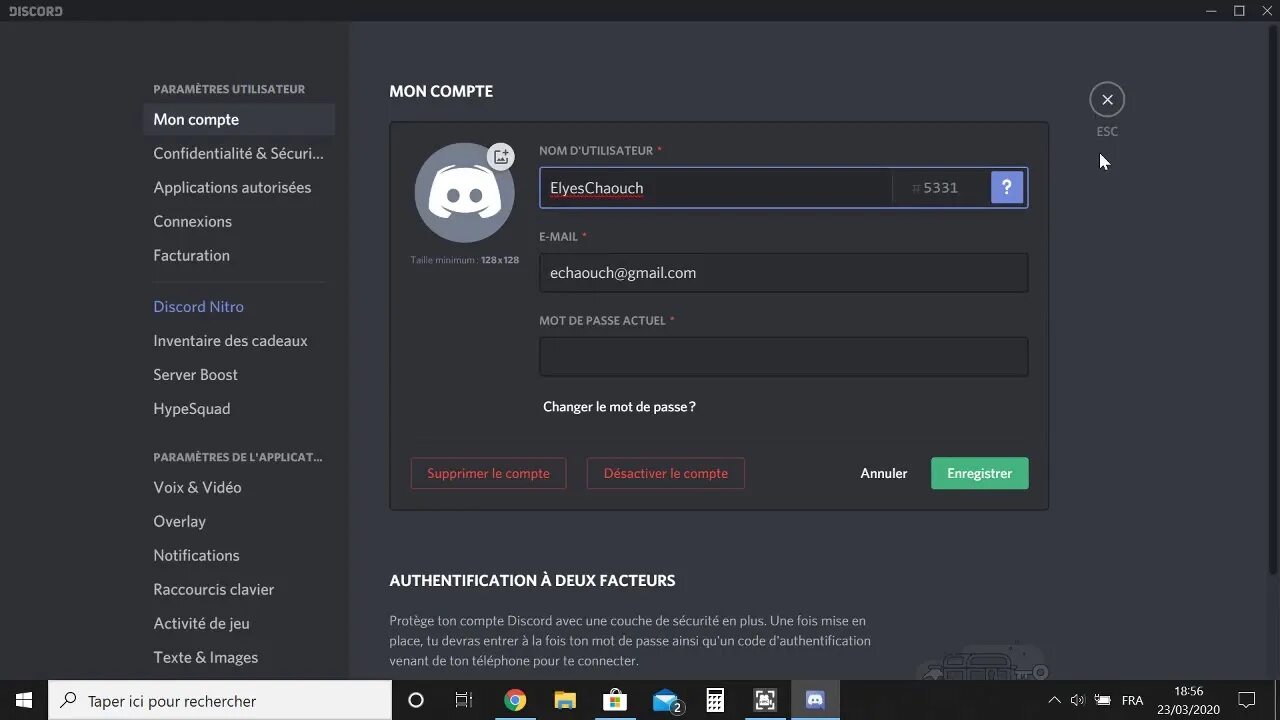The height and width of the screenshot is (720, 1280).
Task: Click the Windows taskbar search box
Action: (x=220, y=700)
